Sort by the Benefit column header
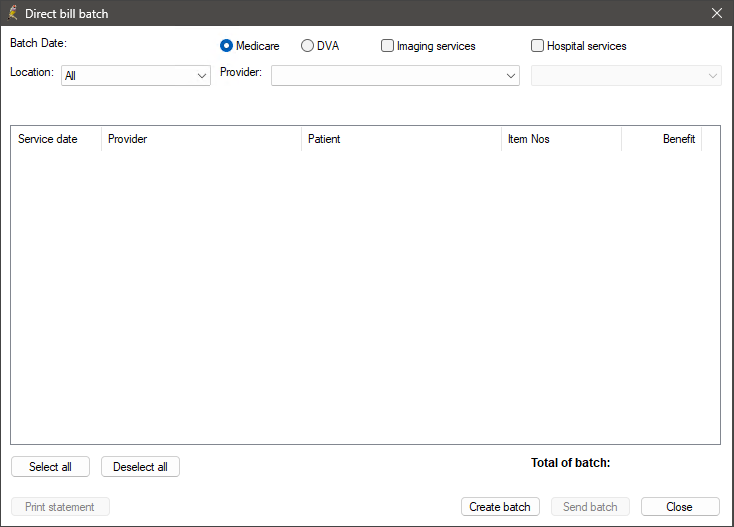 pos(661,139)
